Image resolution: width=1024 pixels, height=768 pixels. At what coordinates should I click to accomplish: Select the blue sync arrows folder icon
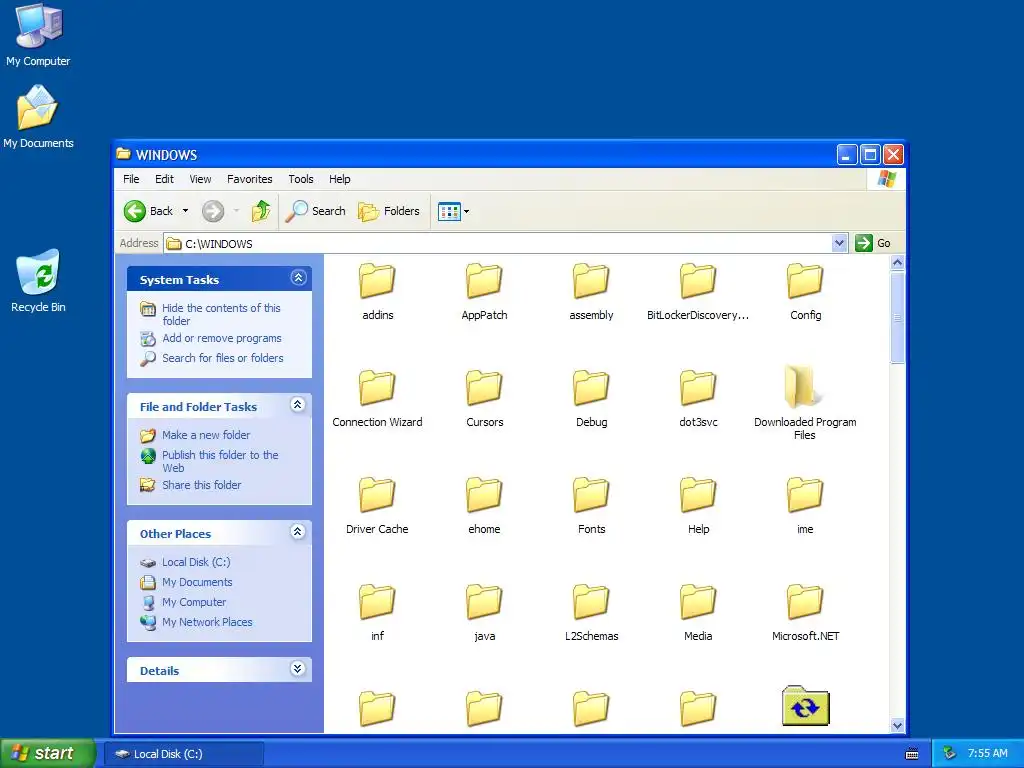point(805,706)
